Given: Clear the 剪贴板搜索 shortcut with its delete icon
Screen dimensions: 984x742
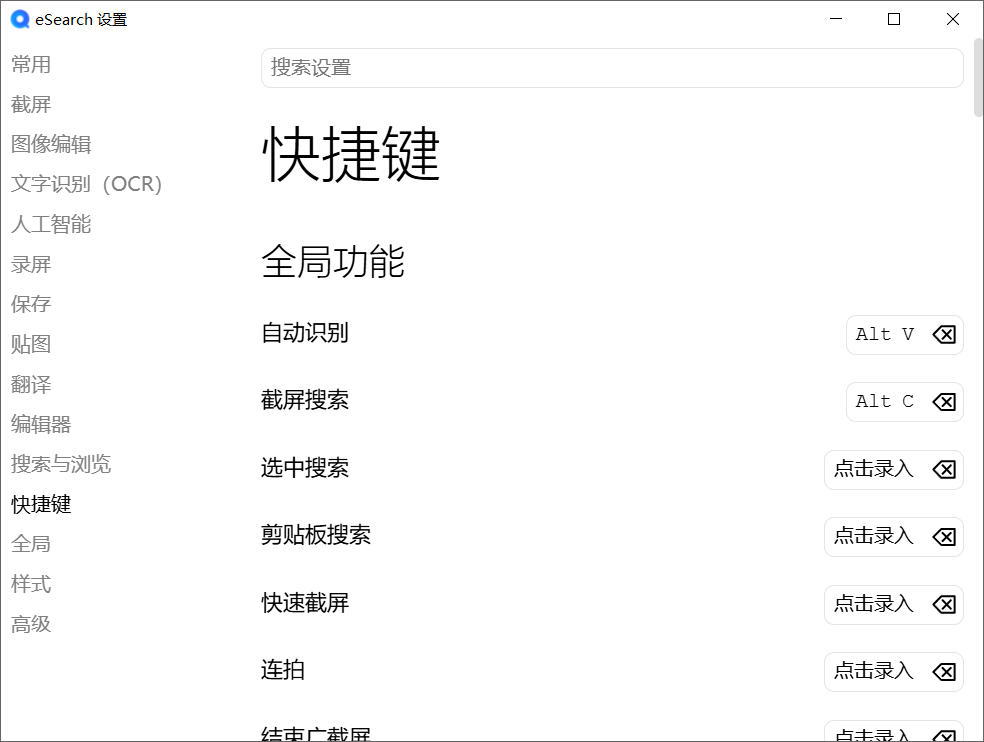Looking at the screenshot, I should pos(944,537).
